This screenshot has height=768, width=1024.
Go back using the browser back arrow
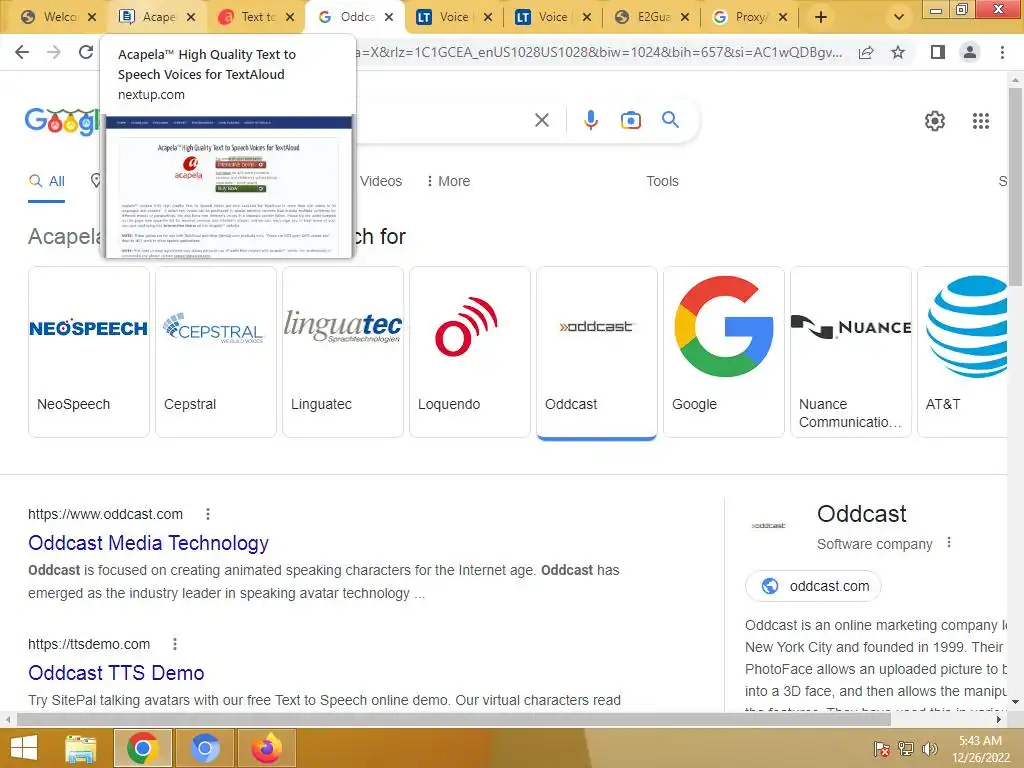(x=22, y=52)
